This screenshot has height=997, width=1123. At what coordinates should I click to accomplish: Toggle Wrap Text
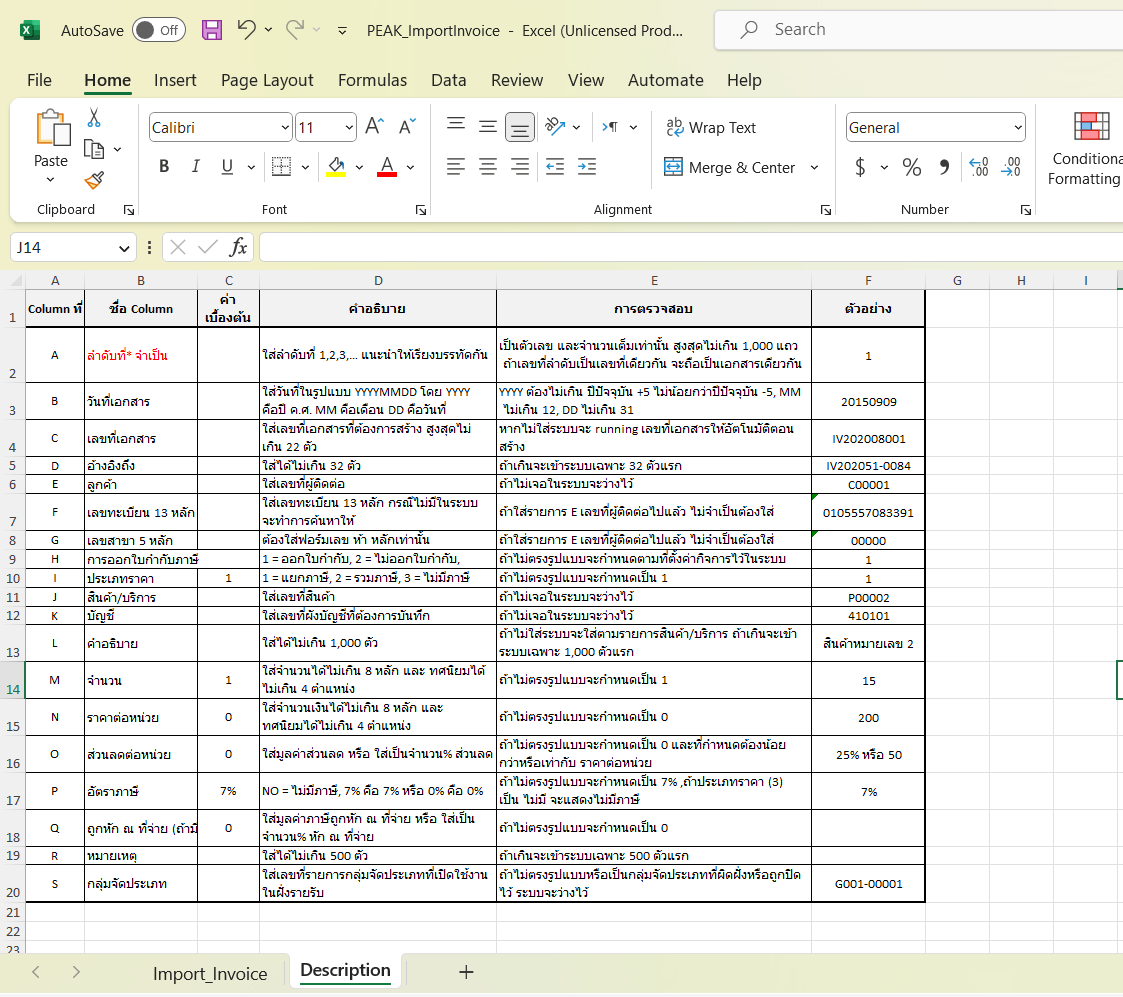(710, 127)
